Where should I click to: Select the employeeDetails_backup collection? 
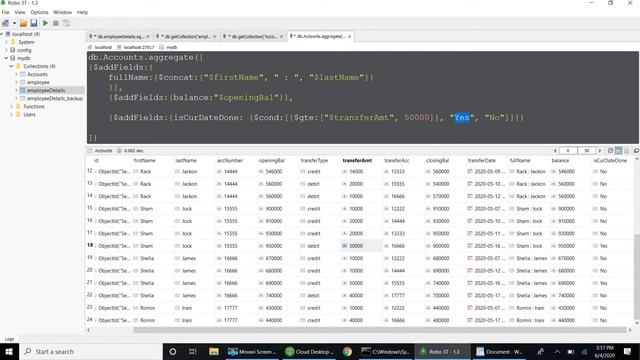point(55,98)
